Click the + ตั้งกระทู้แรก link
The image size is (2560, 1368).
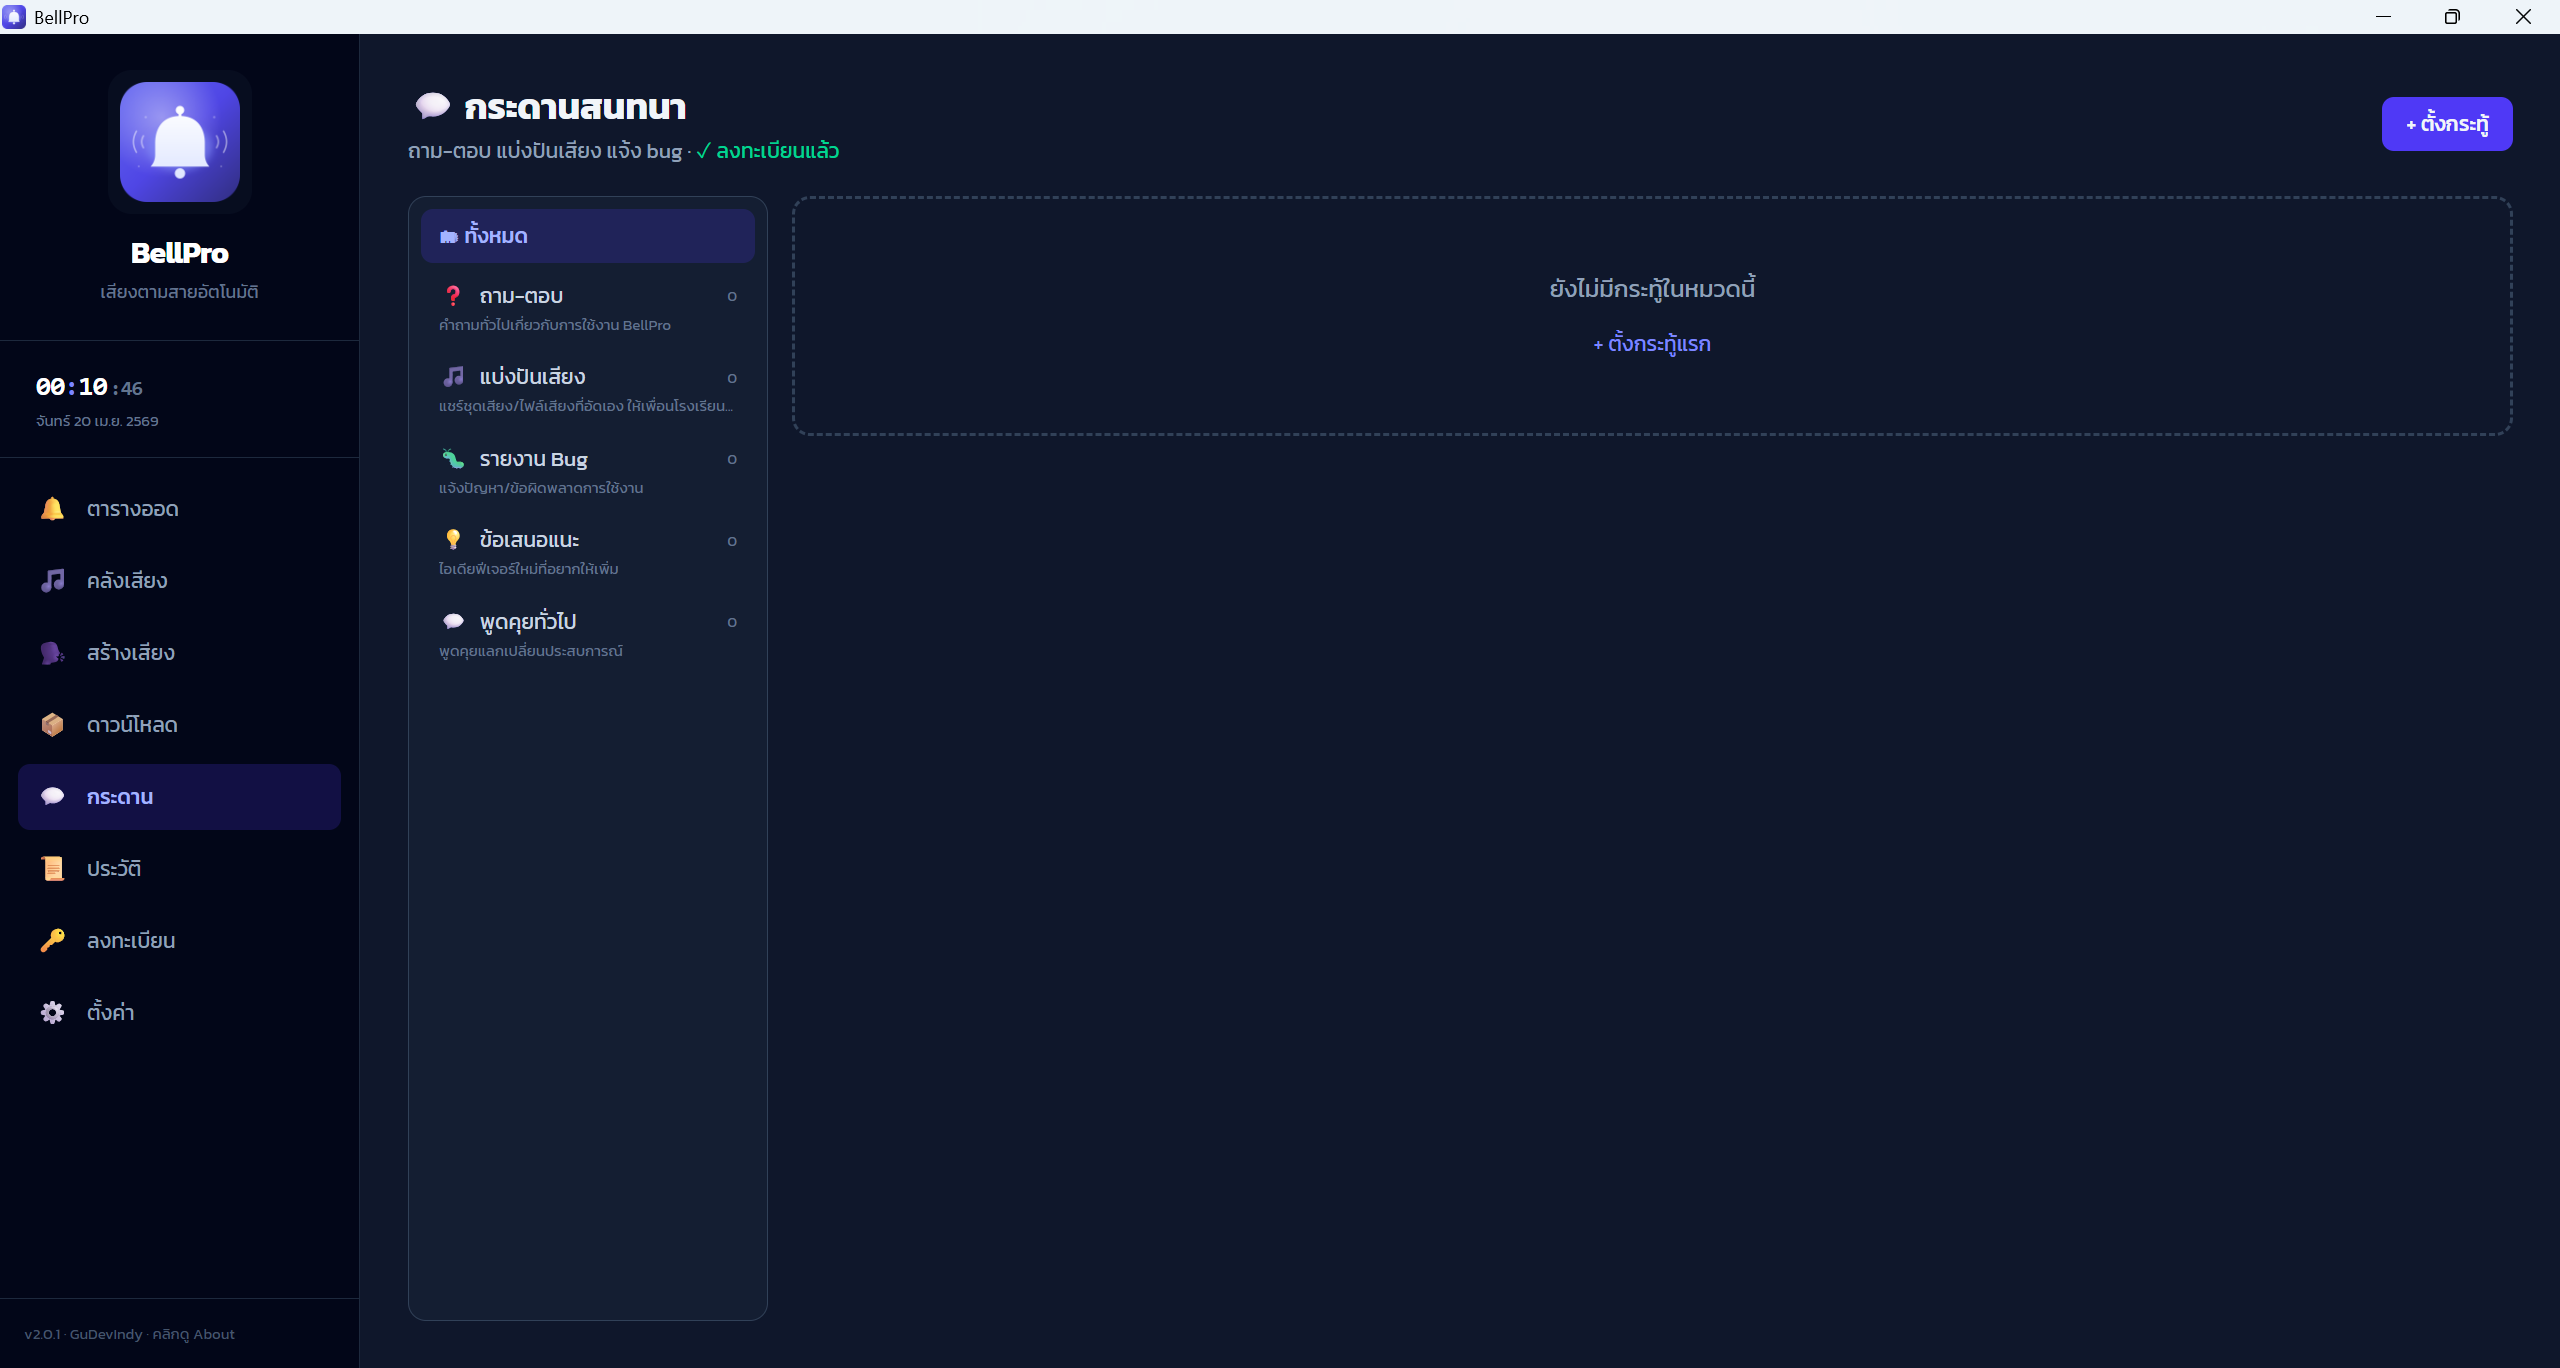(x=1652, y=344)
